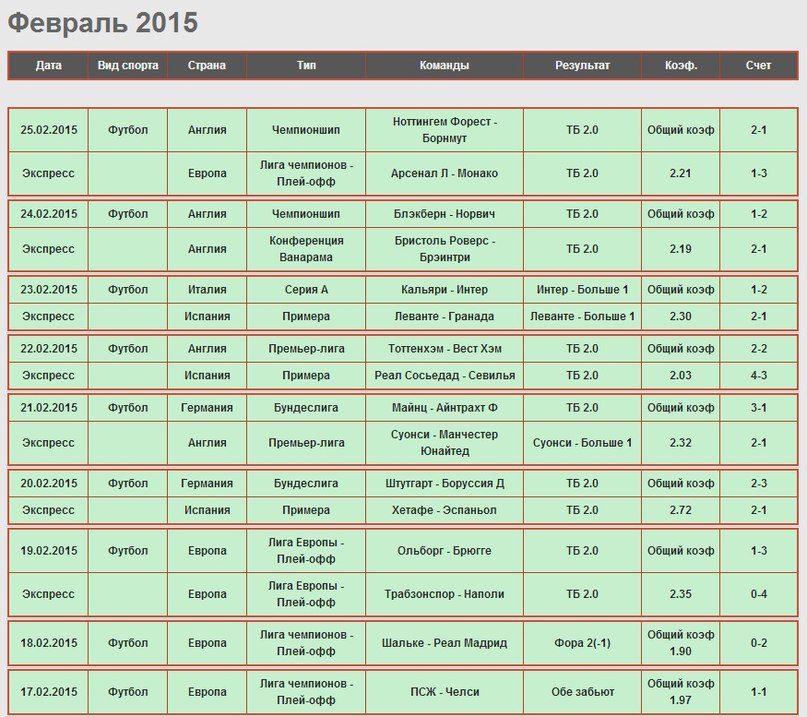Select the date cell 21.02.2015
Image resolution: width=807 pixels, height=717 pixels.
click(x=48, y=408)
